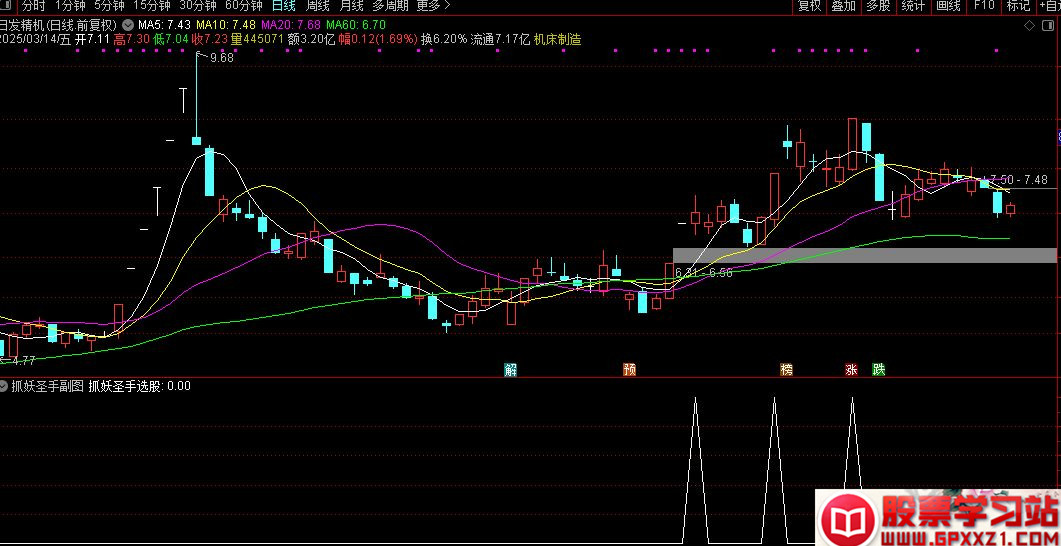Click the 涨 event marker icon
Image resolution: width=1061 pixels, height=546 pixels.
point(851,369)
